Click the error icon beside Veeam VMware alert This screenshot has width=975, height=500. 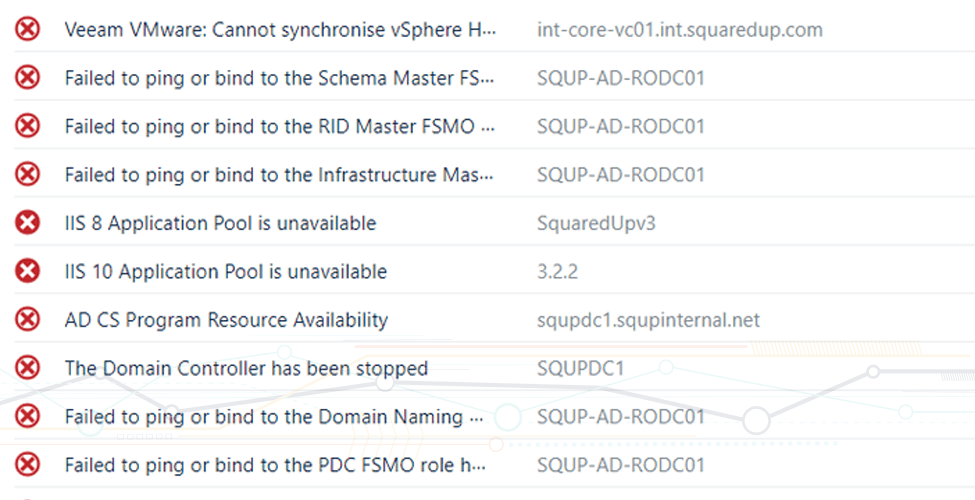tap(28, 29)
